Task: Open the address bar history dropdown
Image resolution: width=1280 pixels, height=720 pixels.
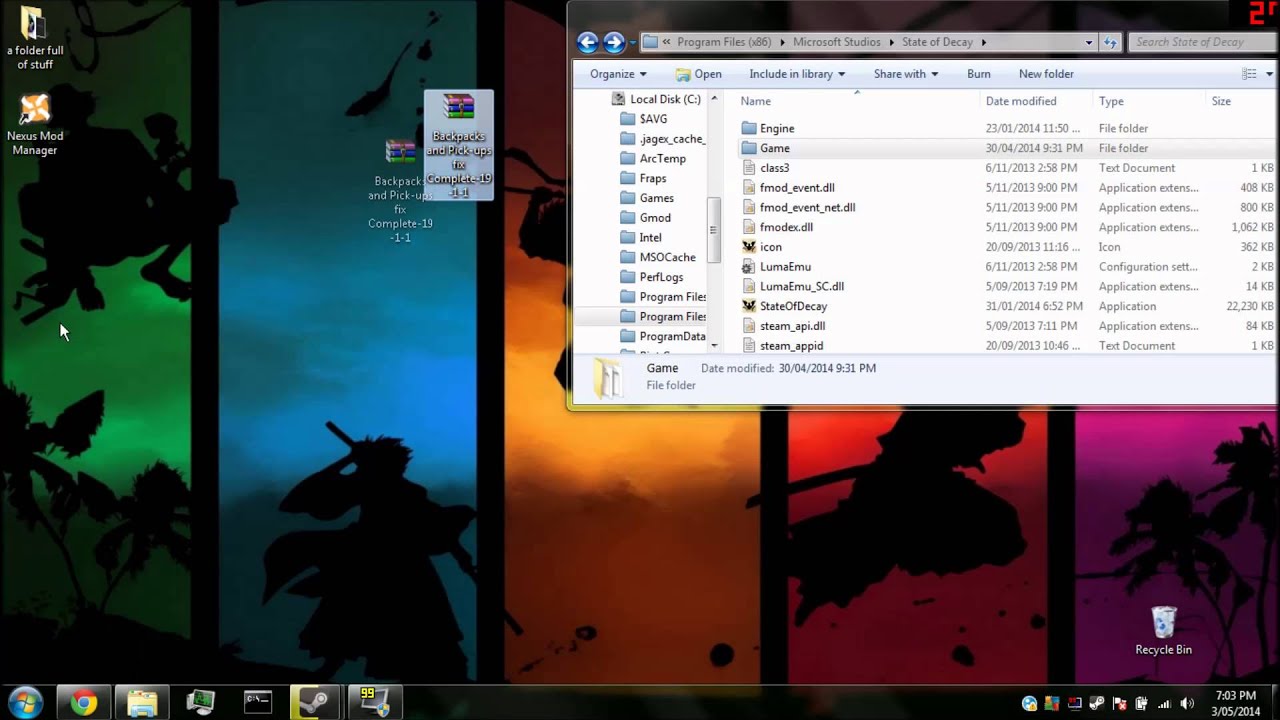Action: [1089, 42]
